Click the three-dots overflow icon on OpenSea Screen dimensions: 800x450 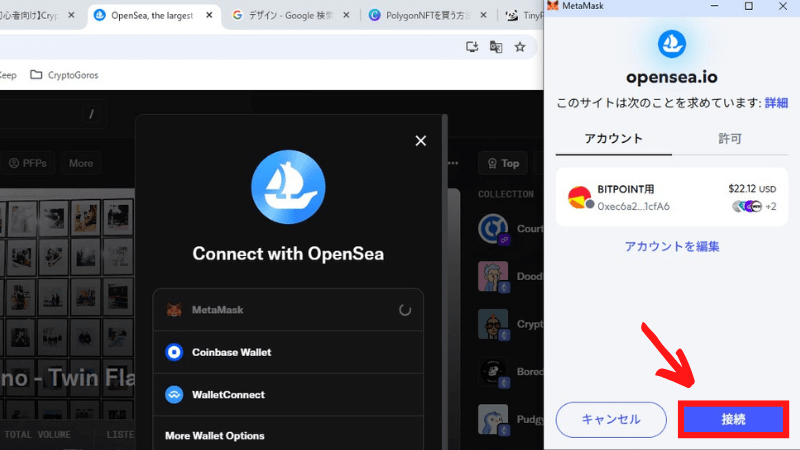453,163
